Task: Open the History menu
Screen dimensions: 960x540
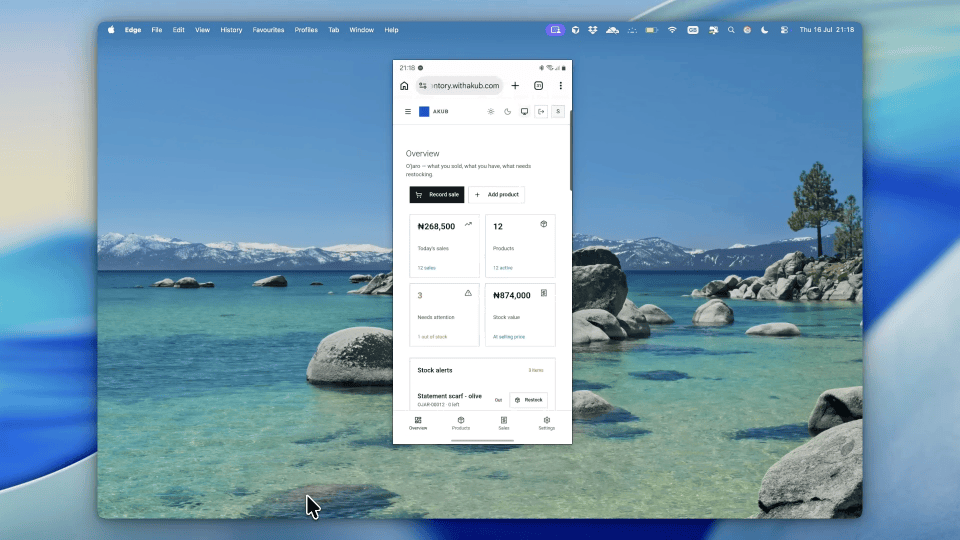Action: coord(231,29)
